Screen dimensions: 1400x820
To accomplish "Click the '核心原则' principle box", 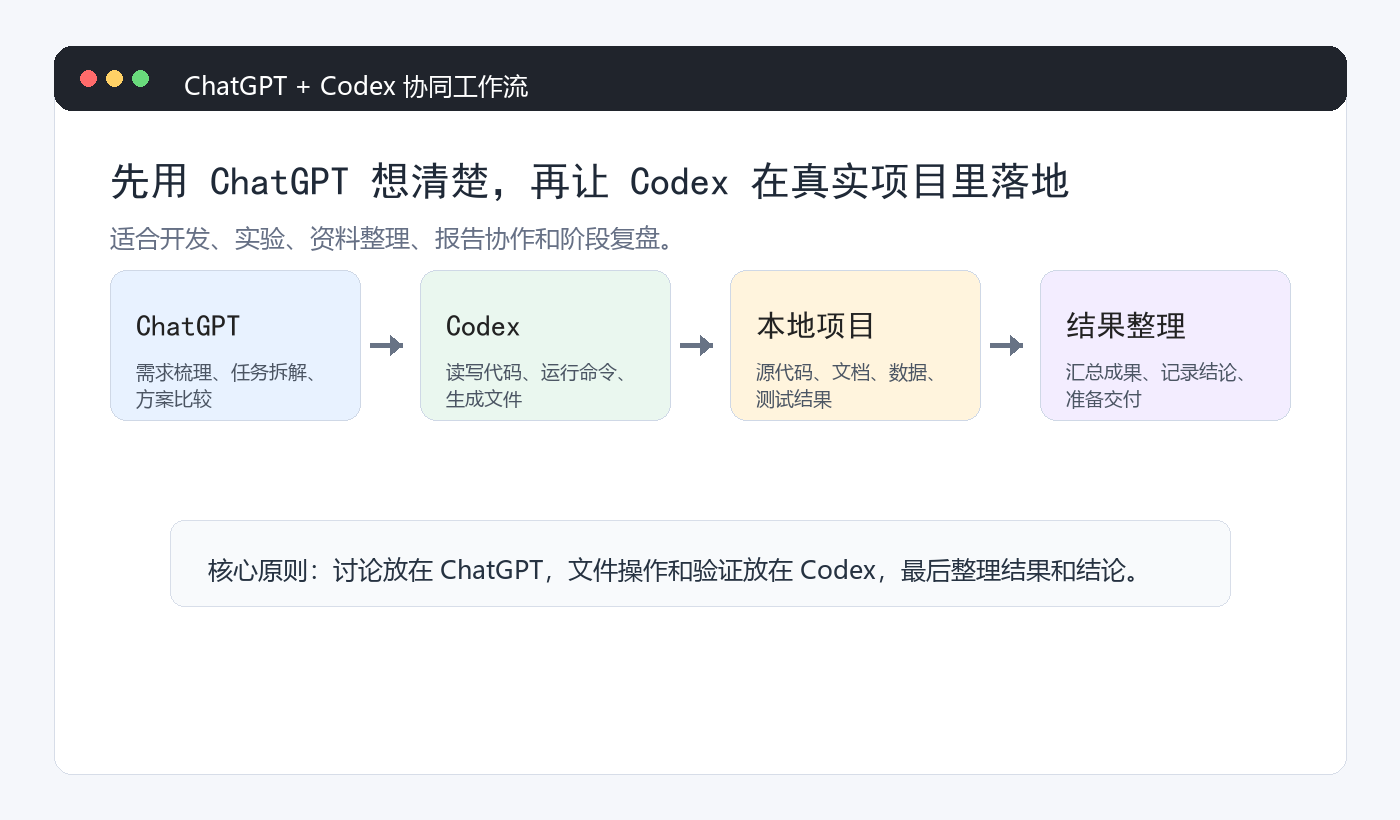I will pyautogui.click(x=700, y=563).
